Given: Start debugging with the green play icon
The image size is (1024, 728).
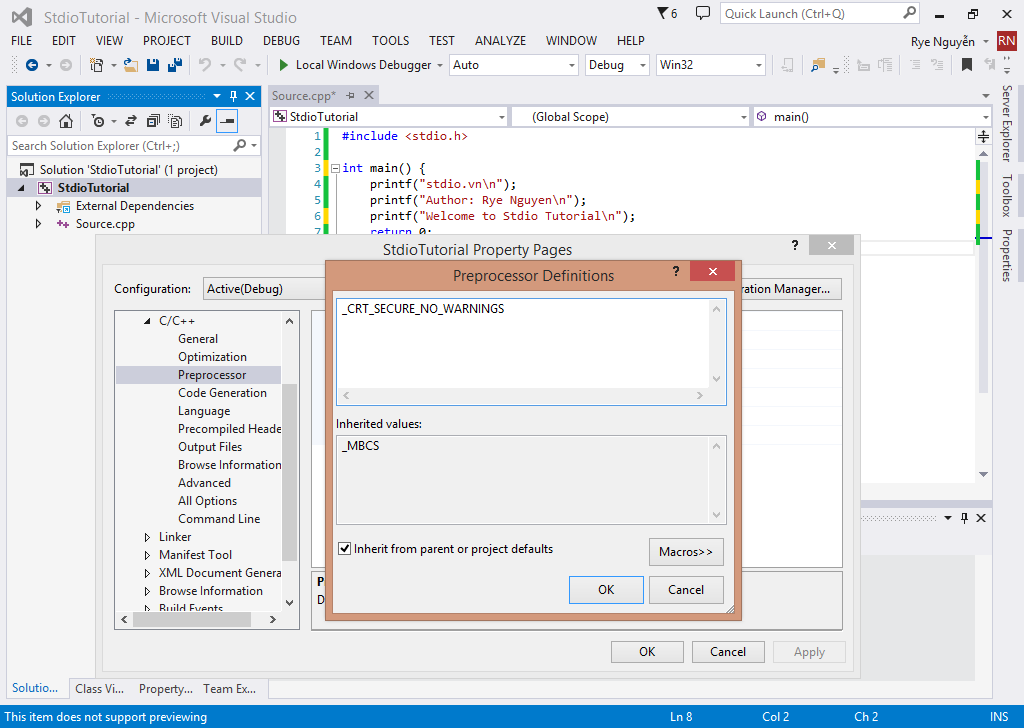Looking at the screenshot, I should pyautogui.click(x=283, y=65).
